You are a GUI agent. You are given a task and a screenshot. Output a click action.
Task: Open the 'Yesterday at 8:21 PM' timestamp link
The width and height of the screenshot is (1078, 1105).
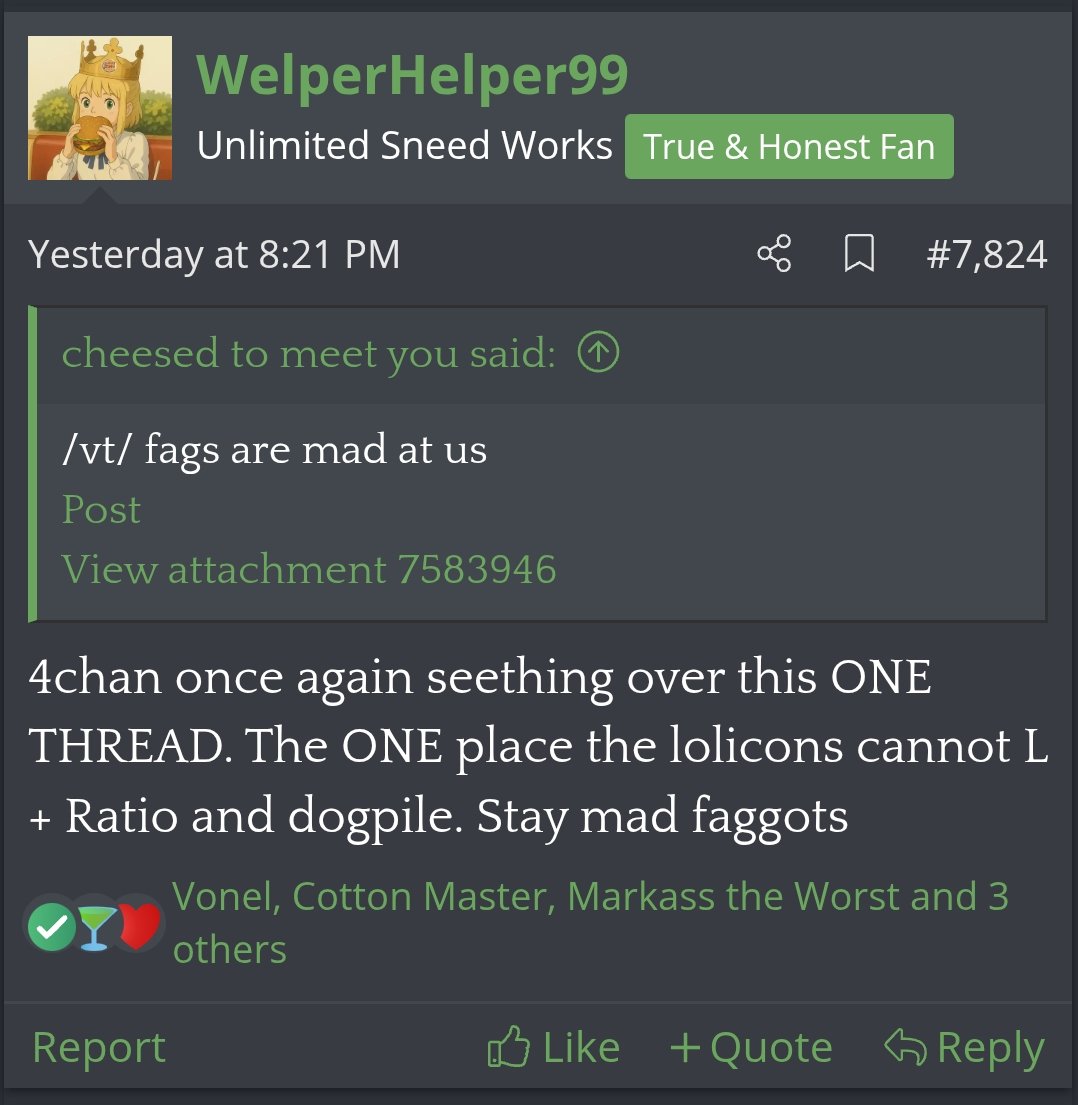coord(214,254)
